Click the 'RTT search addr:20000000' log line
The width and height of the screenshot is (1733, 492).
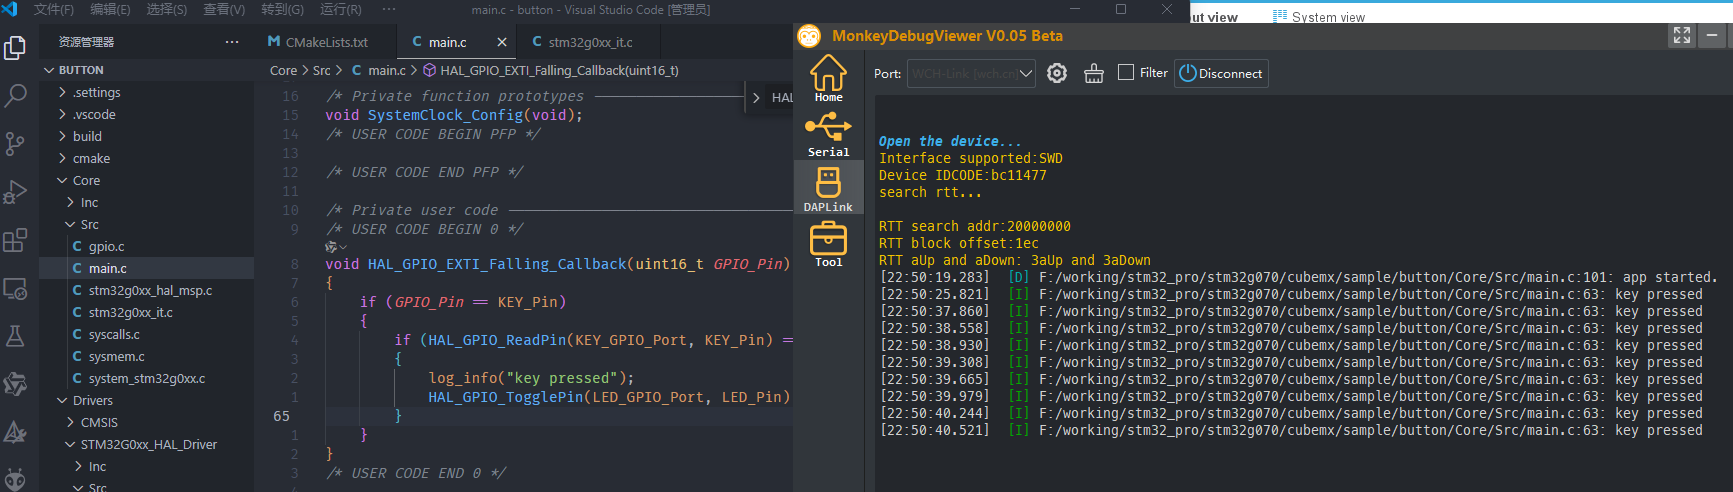(974, 226)
